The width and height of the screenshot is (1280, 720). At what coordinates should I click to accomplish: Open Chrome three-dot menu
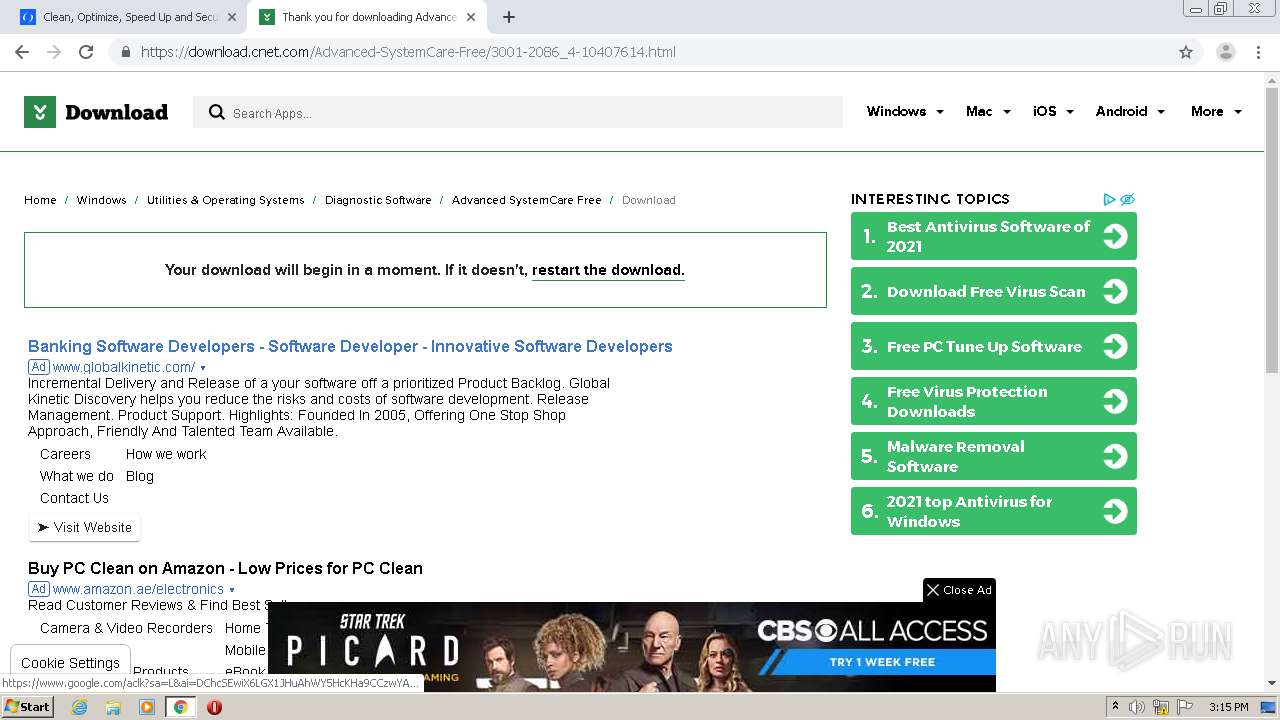[x=1258, y=52]
